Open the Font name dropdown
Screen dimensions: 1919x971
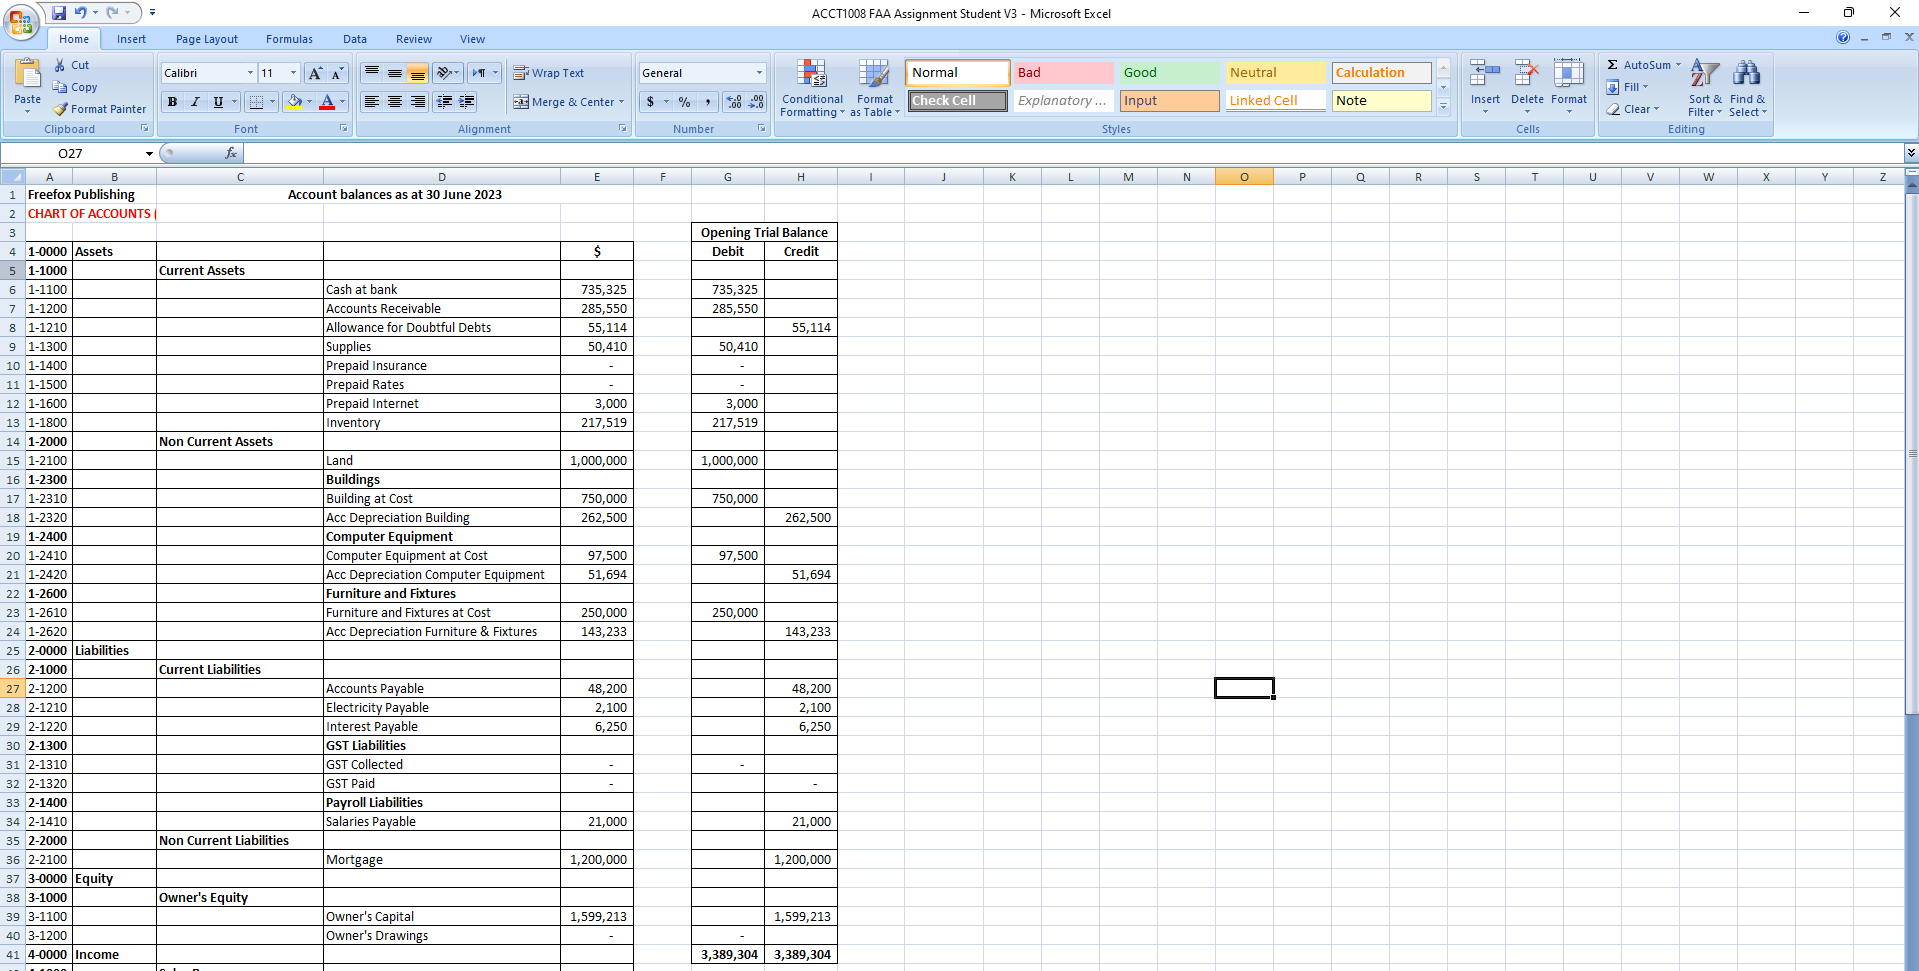click(x=249, y=72)
